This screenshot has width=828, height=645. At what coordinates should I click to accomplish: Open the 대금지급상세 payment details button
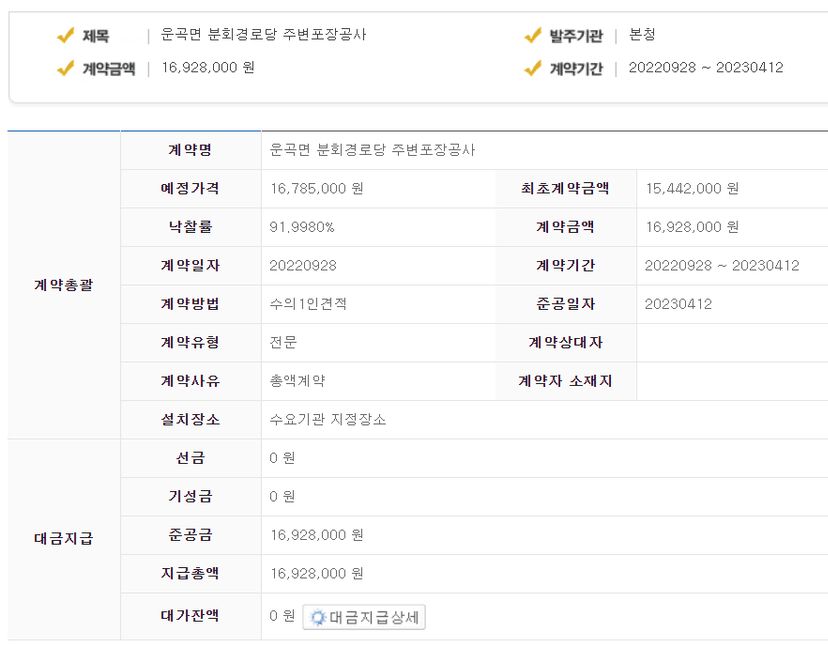[x=364, y=617]
